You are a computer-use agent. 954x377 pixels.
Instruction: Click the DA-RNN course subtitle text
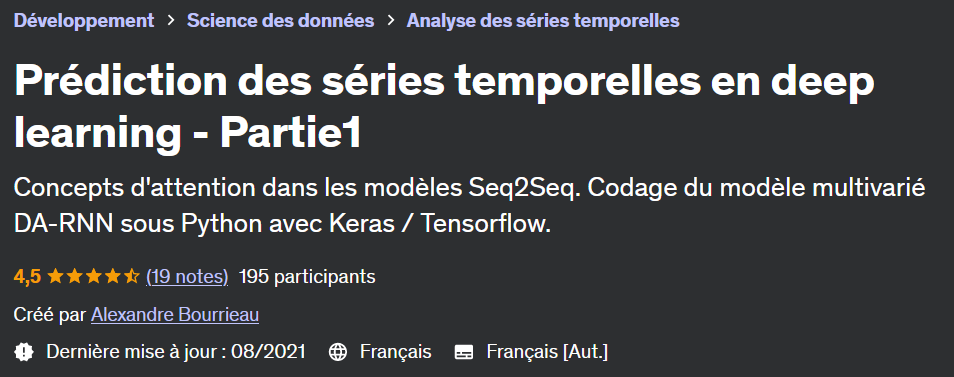(x=470, y=206)
